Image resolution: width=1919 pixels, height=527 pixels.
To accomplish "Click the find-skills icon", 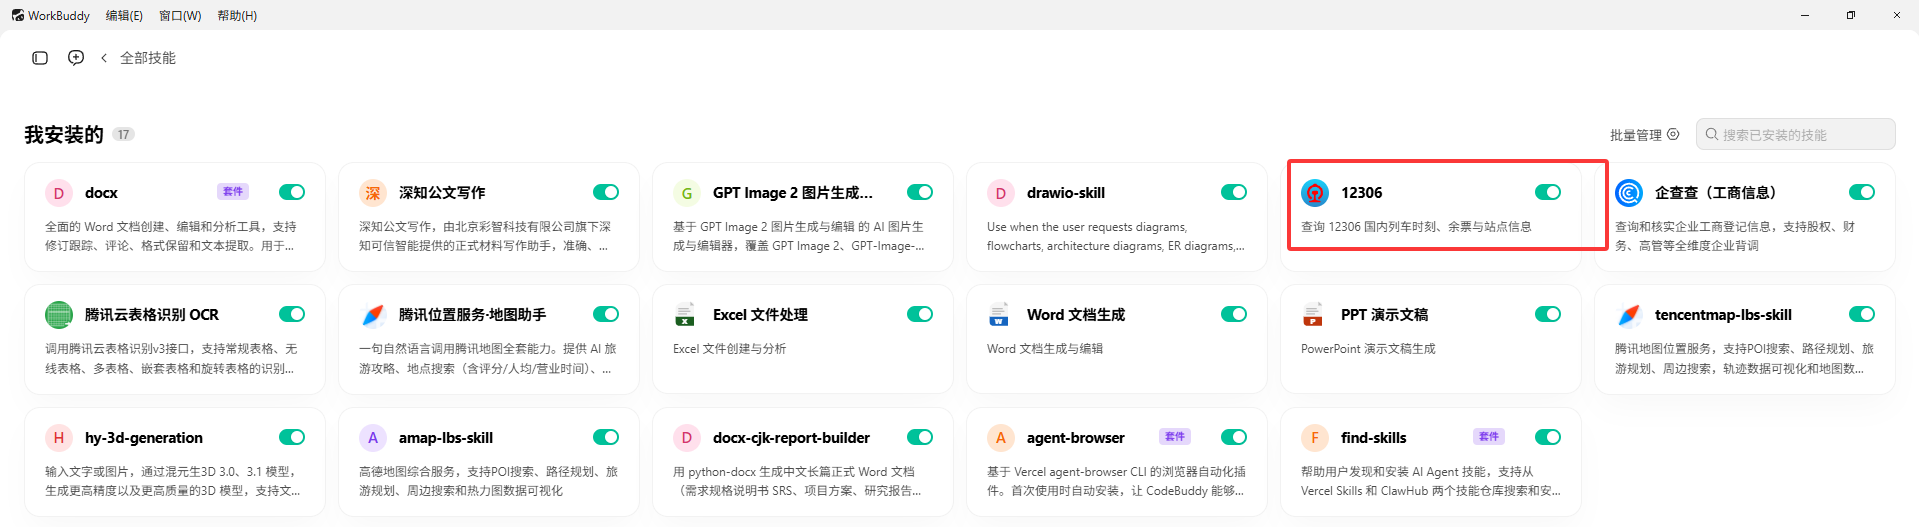I will click(1315, 438).
